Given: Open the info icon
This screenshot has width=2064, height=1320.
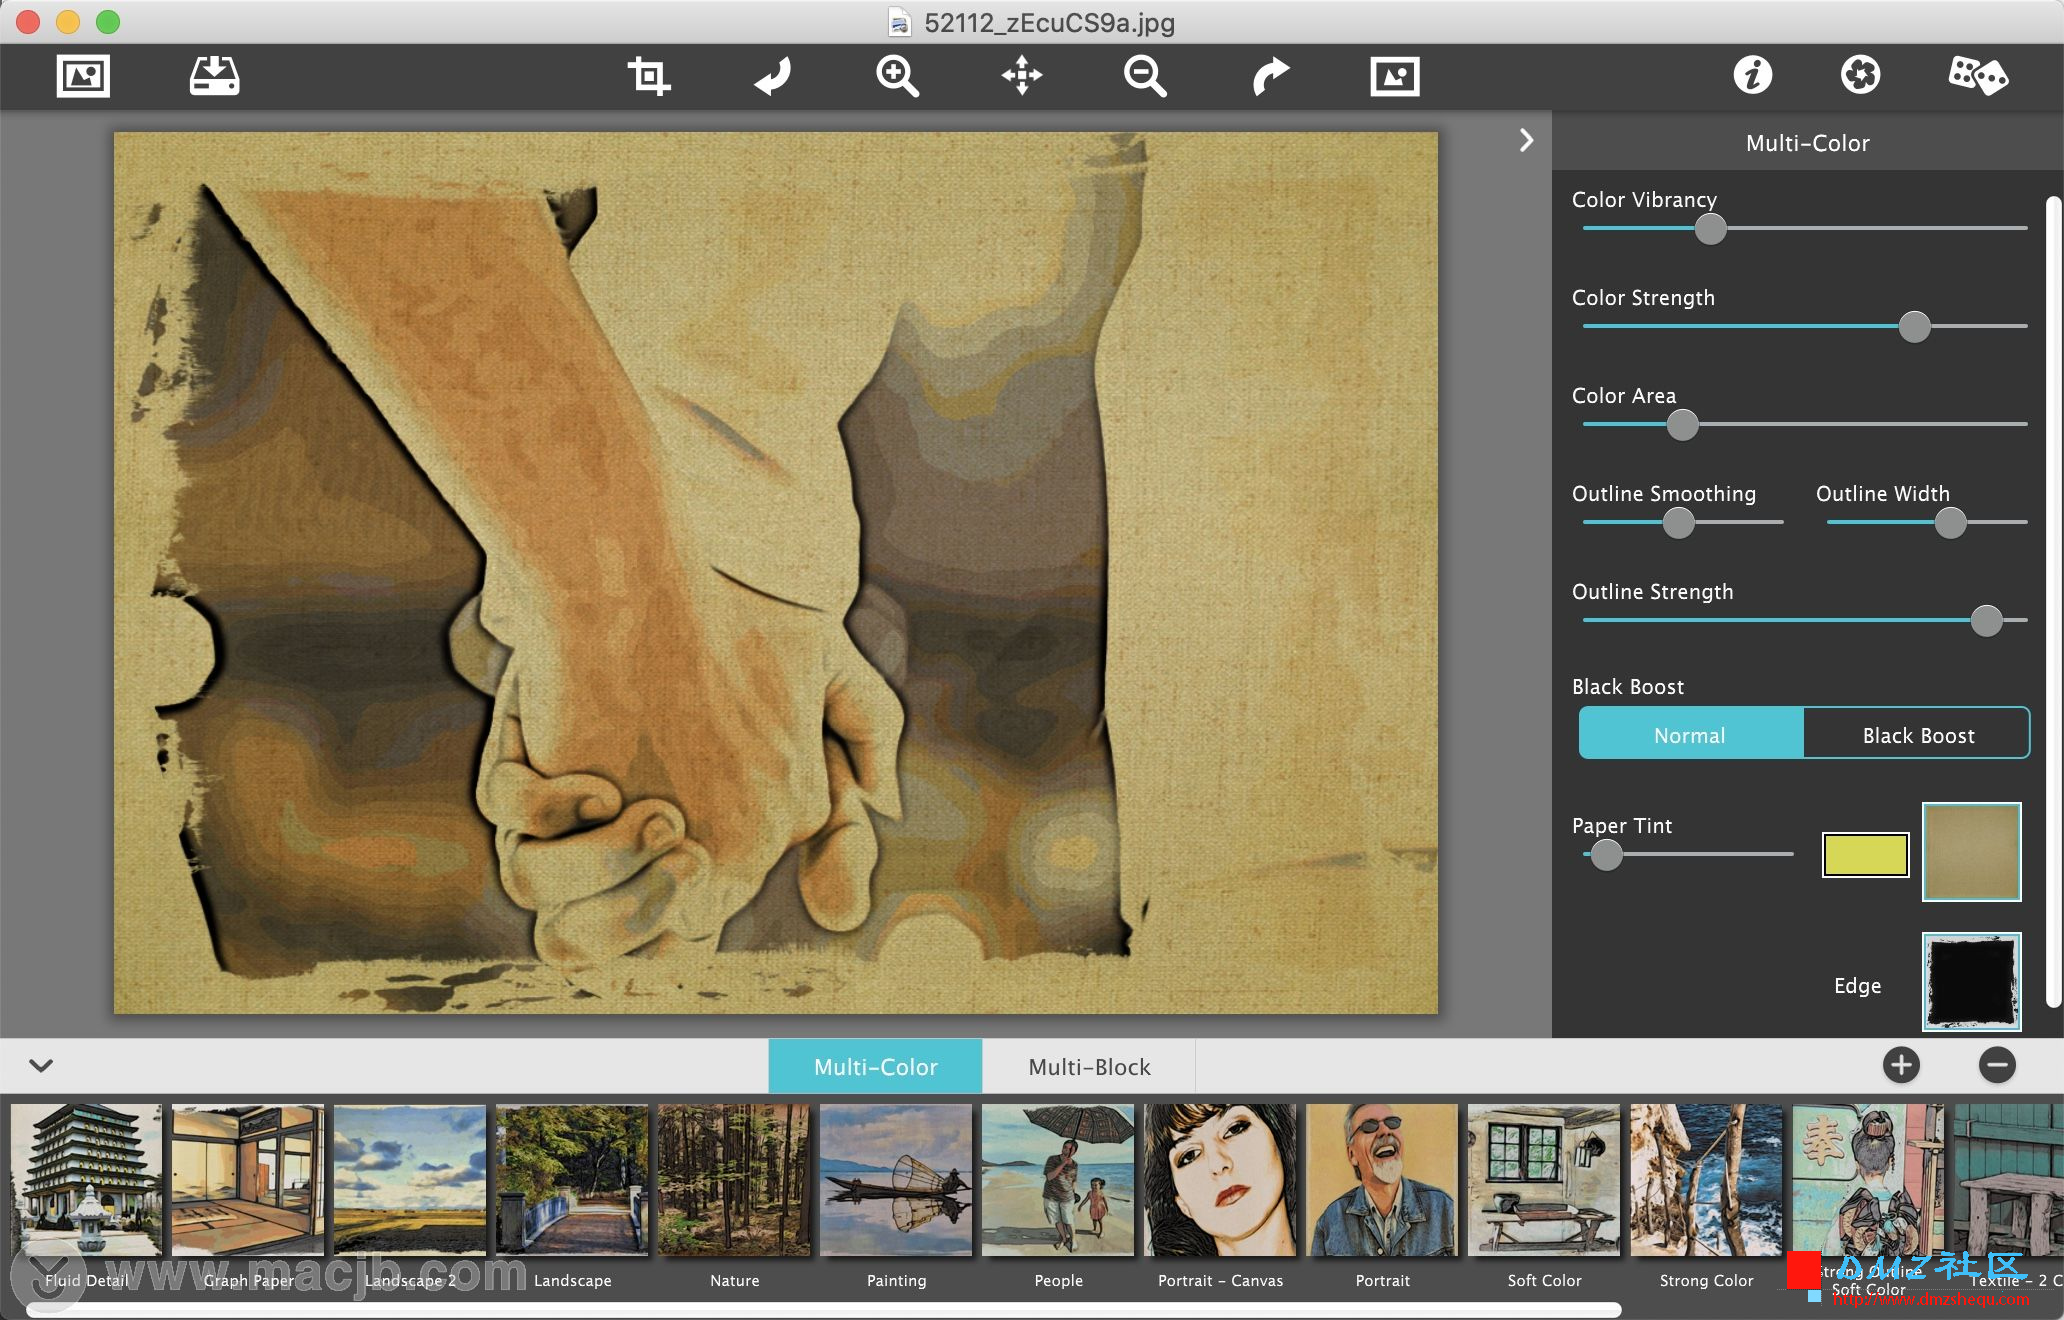Looking at the screenshot, I should (x=1752, y=75).
